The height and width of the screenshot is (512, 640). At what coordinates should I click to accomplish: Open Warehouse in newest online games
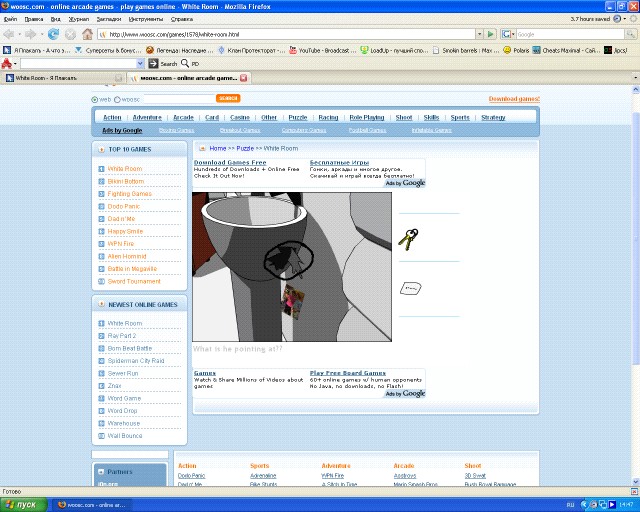[x=124, y=423]
